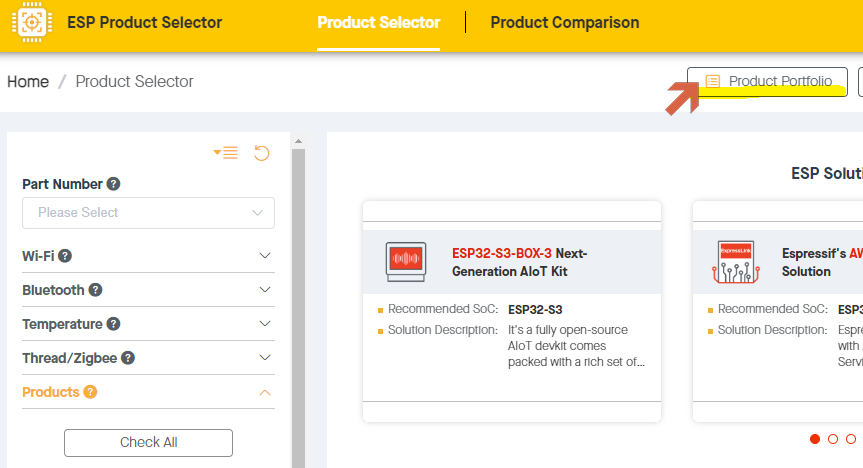
Task: Click the ESP Product Selector chip logo
Action: 32,22
